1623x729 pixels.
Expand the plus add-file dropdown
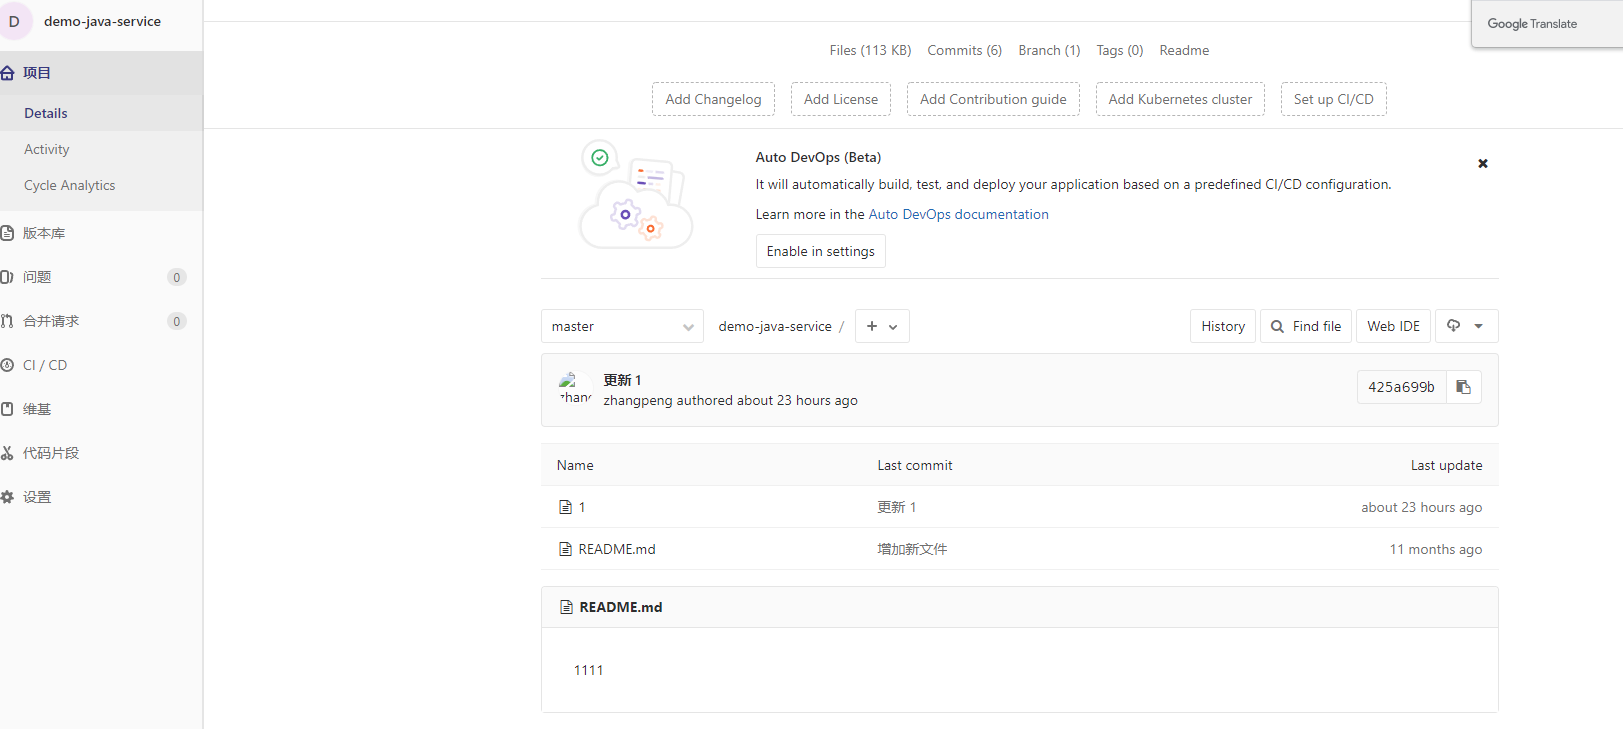(x=882, y=326)
